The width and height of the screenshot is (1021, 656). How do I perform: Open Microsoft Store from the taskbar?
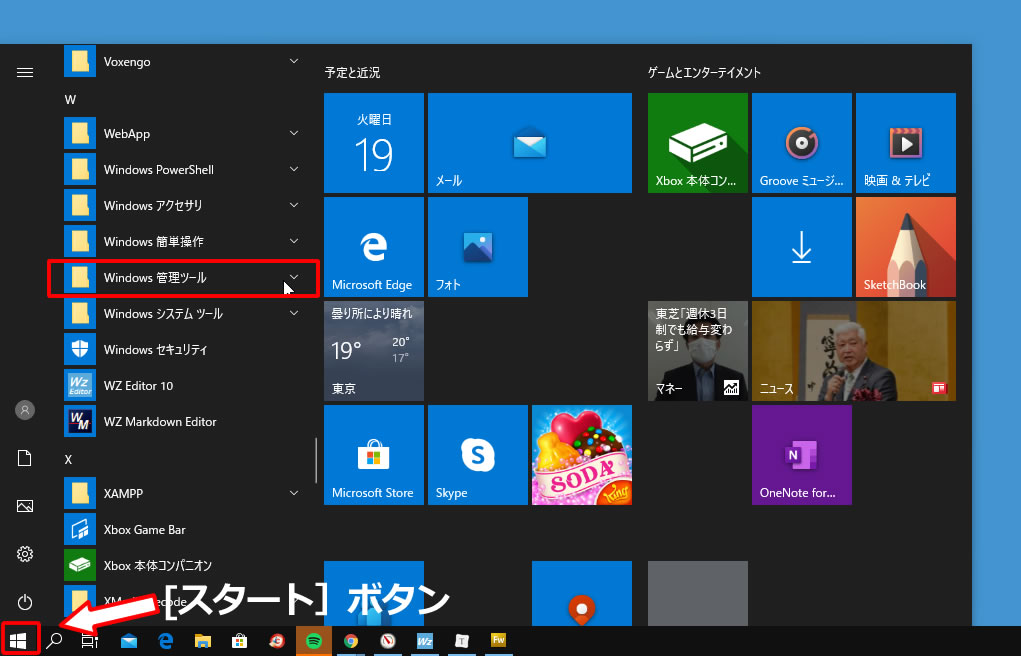(x=240, y=641)
